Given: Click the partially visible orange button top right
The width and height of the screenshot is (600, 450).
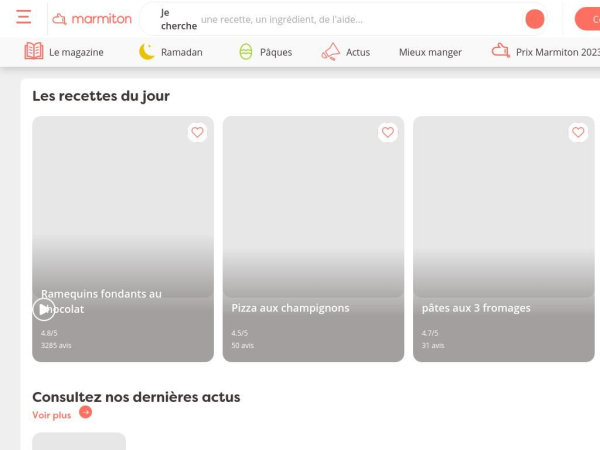Looking at the screenshot, I should (588, 19).
